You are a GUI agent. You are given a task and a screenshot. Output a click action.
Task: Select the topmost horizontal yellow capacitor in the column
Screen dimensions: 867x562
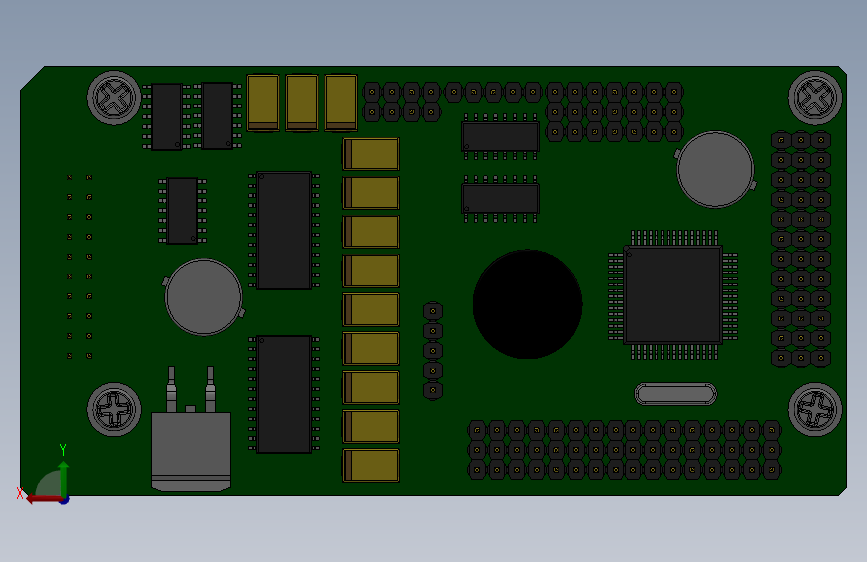pyautogui.click(x=370, y=154)
